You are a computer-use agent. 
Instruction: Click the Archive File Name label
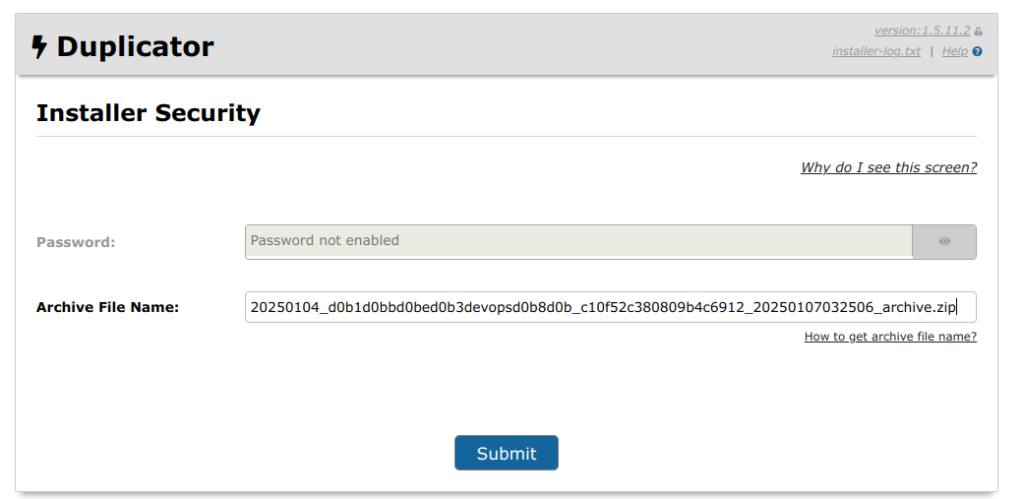[x=107, y=307]
